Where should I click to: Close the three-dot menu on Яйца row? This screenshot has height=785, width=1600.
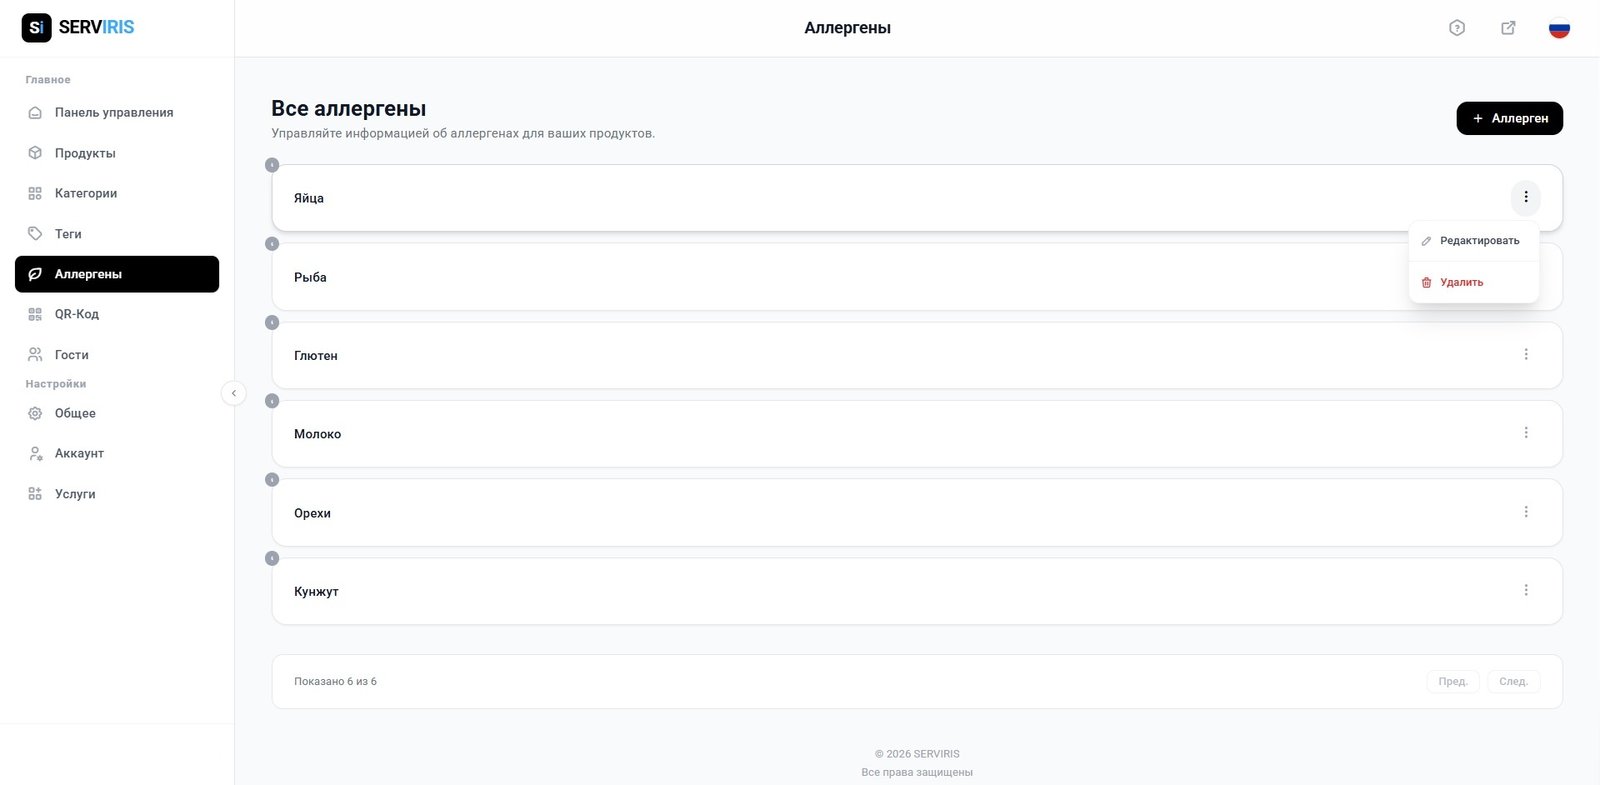1526,197
